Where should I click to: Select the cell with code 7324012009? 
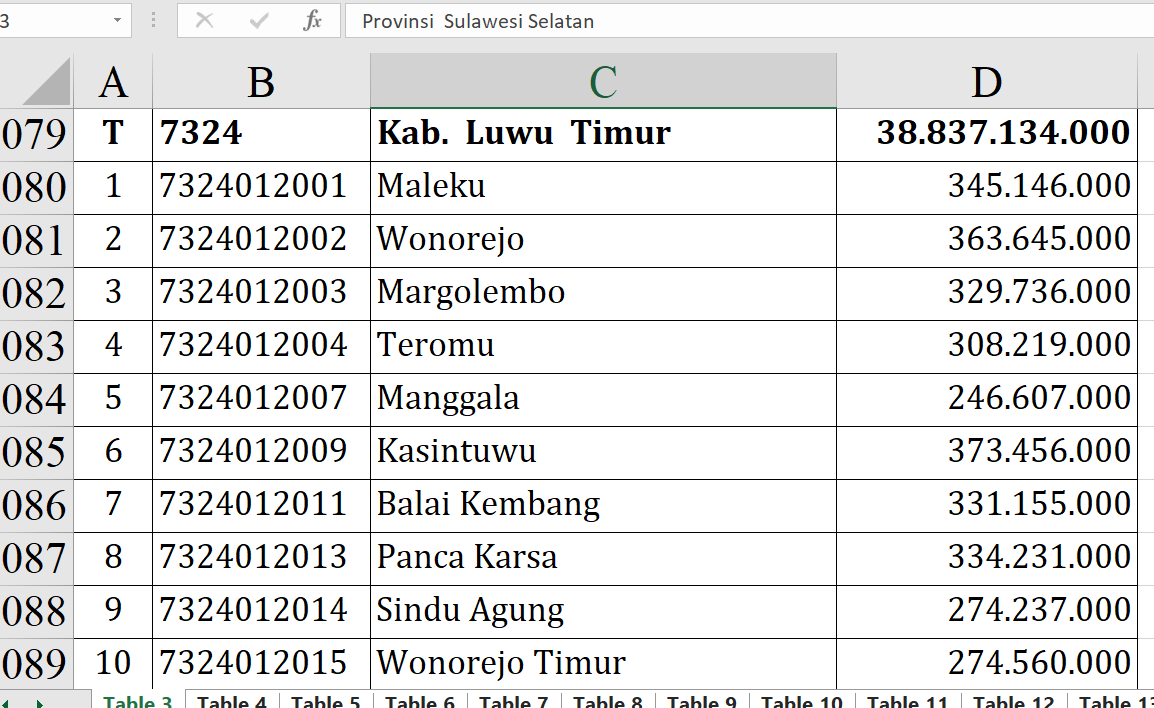point(260,451)
